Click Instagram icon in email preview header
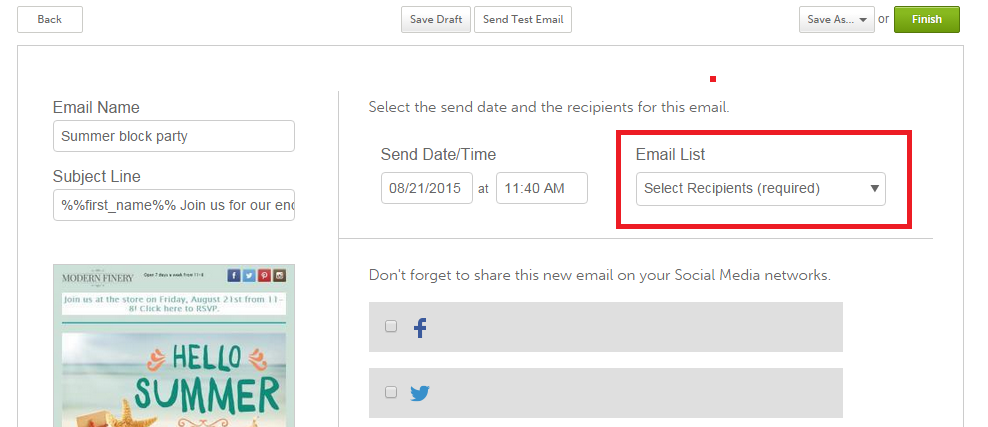Viewport: 988px width, 427px height. tap(280, 276)
